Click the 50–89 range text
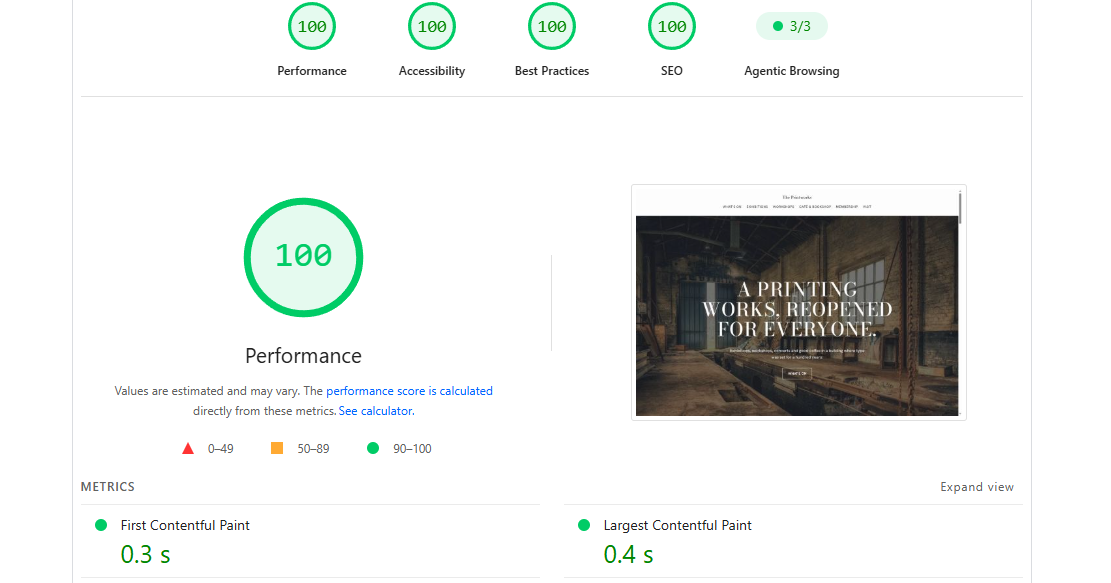The width and height of the screenshot is (1111, 583). 313,448
